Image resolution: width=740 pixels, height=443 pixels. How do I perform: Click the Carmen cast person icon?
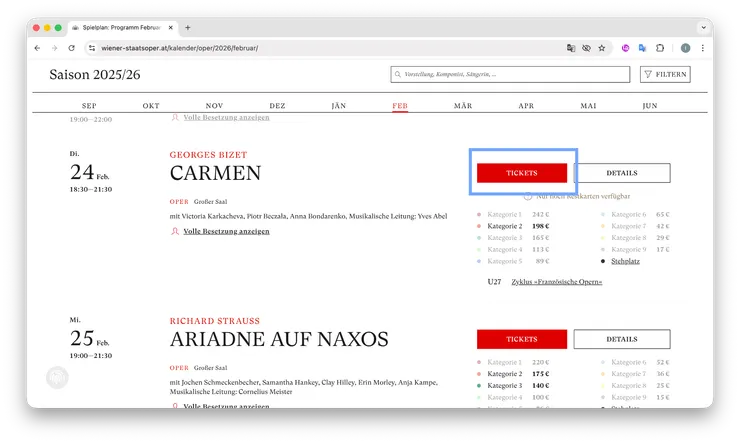pos(175,231)
